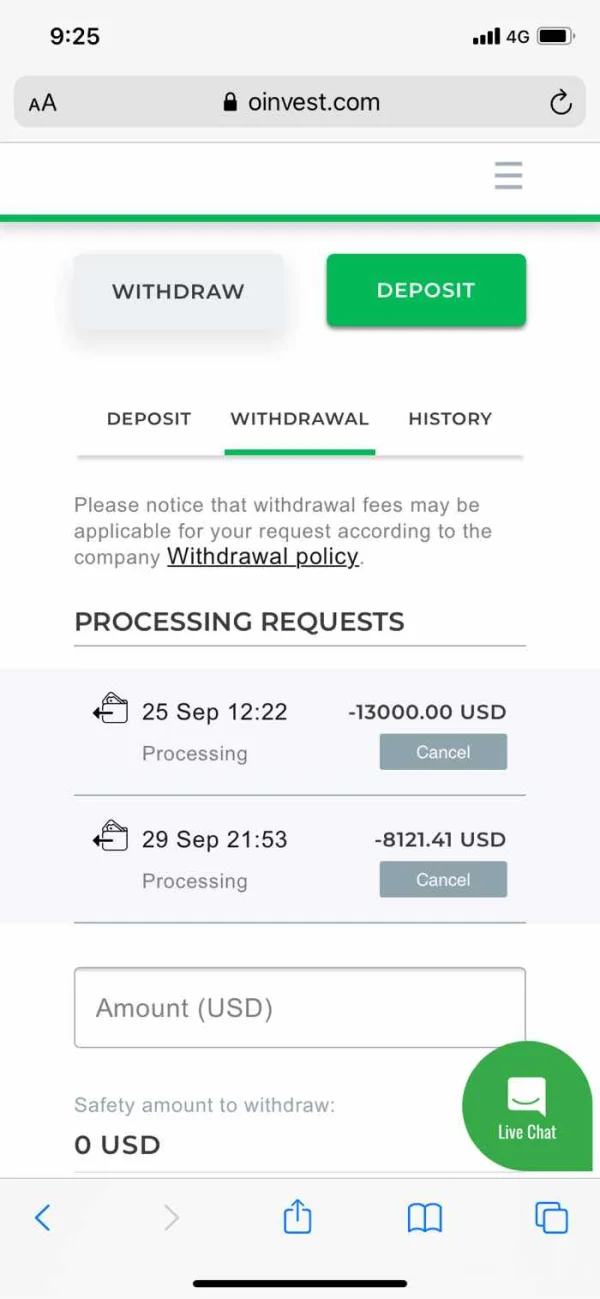Open the HISTORY tab

click(x=450, y=419)
